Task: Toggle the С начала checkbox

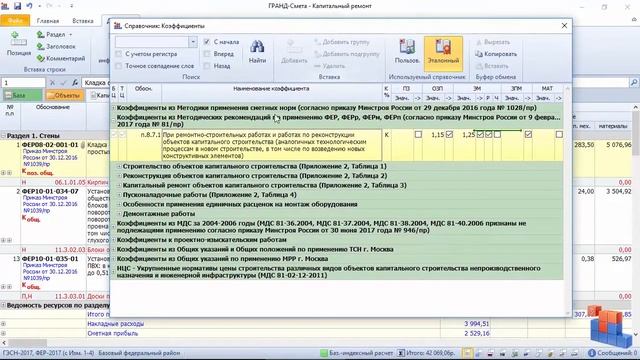Action: click(x=207, y=42)
